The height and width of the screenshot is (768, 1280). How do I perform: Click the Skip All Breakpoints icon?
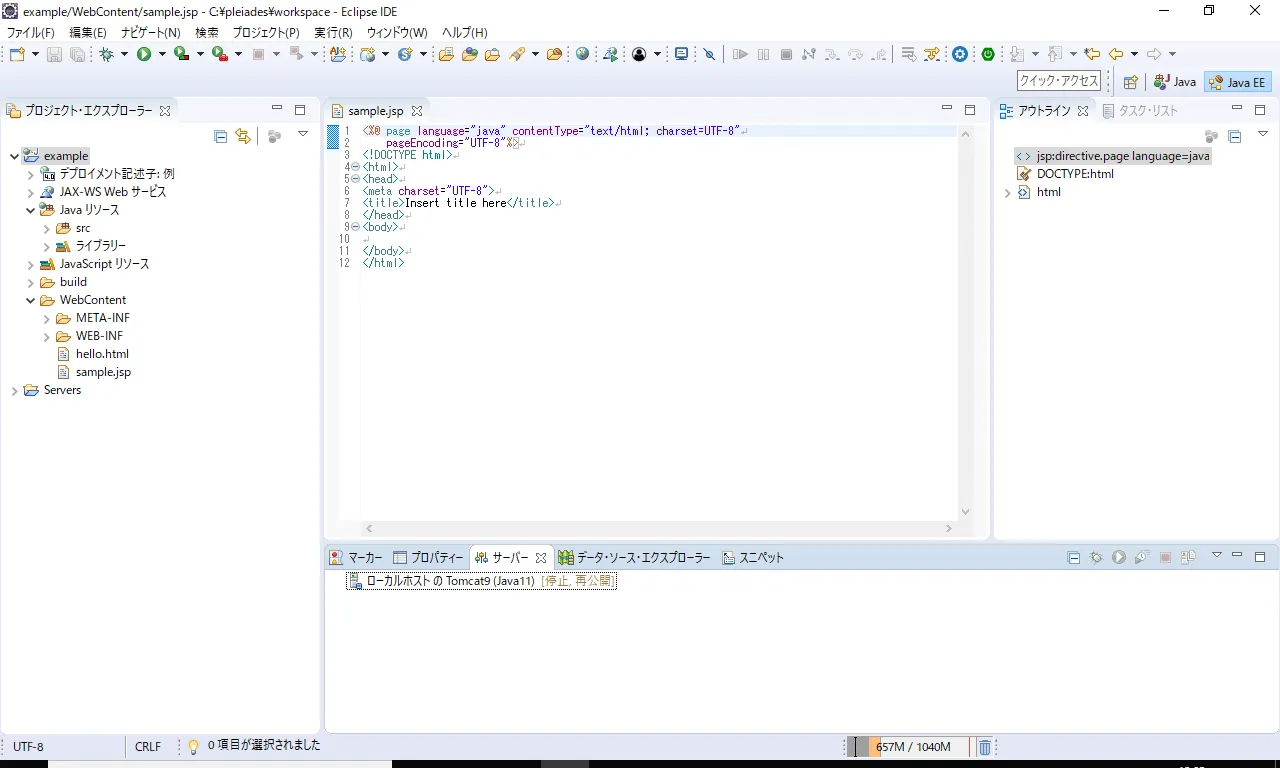[710, 54]
